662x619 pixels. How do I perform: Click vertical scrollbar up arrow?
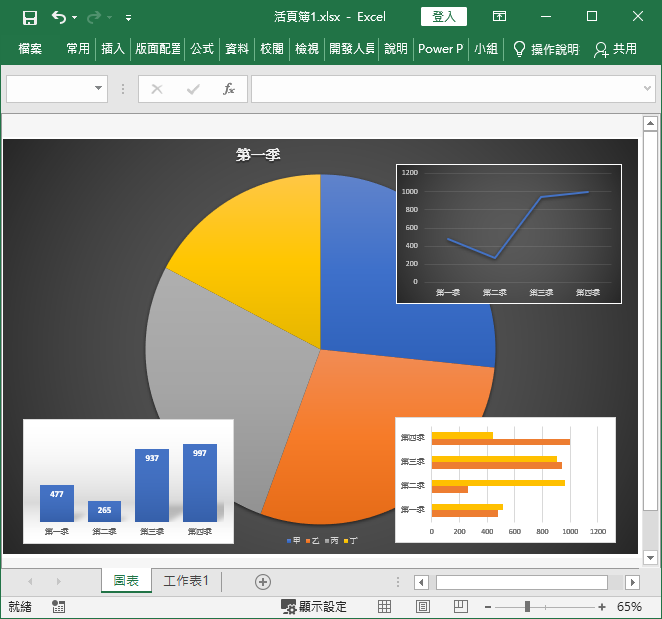(x=650, y=123)
